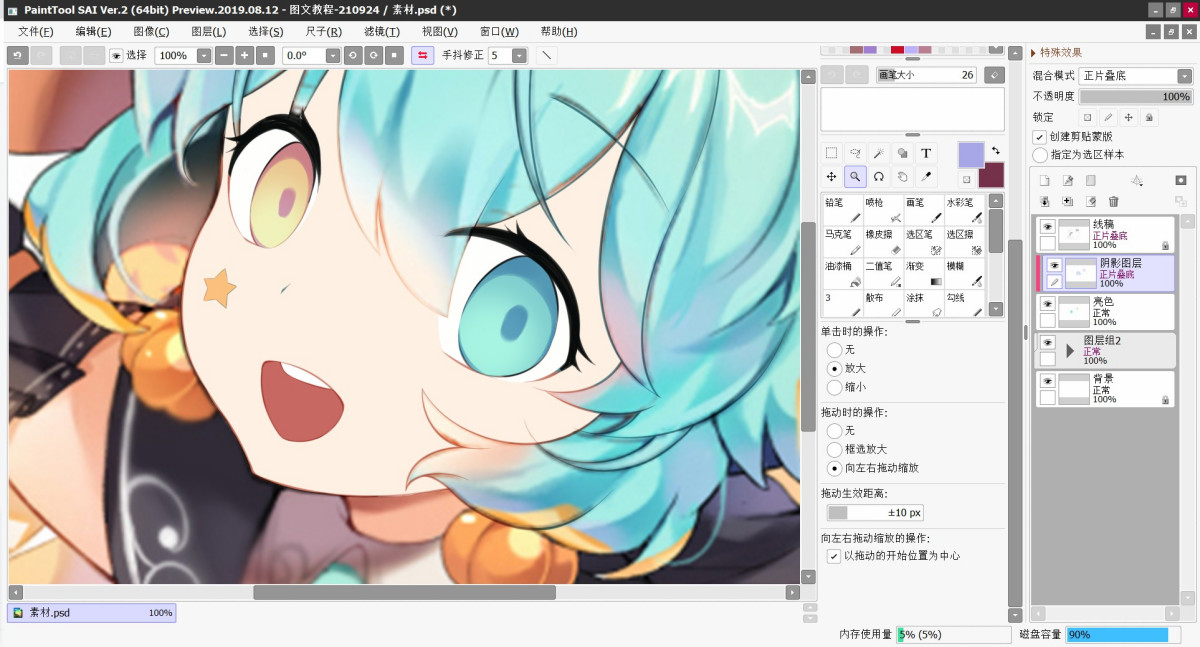Select the move tool with four arrows

pyautogui.click(x=832, y=177)
